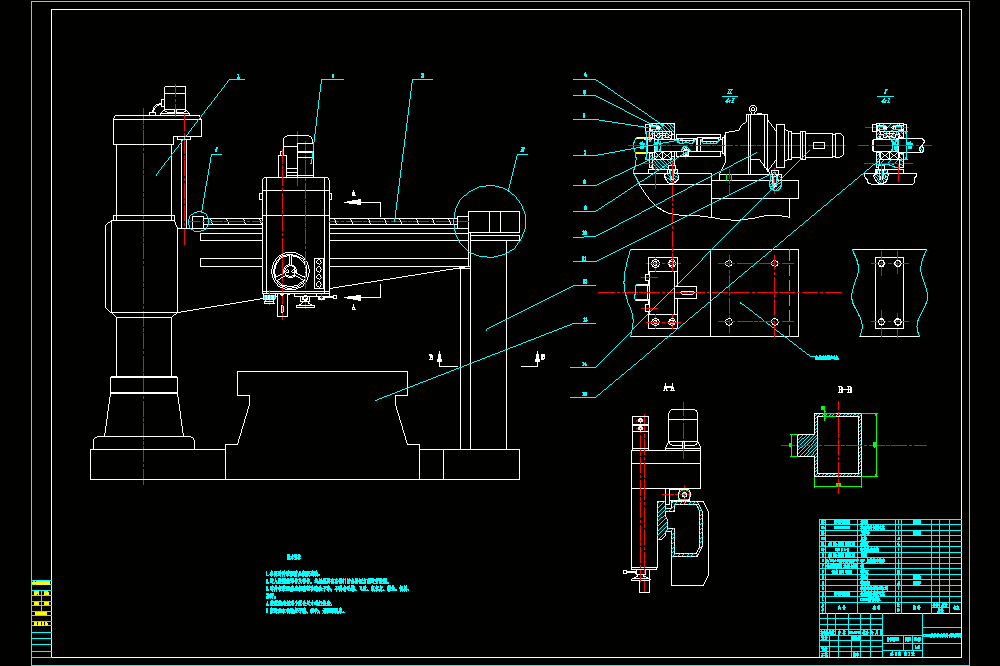The width and height of the screenshot is (1000, 666).
Task: Click the B-B section view label
Action: pos(844,390)
